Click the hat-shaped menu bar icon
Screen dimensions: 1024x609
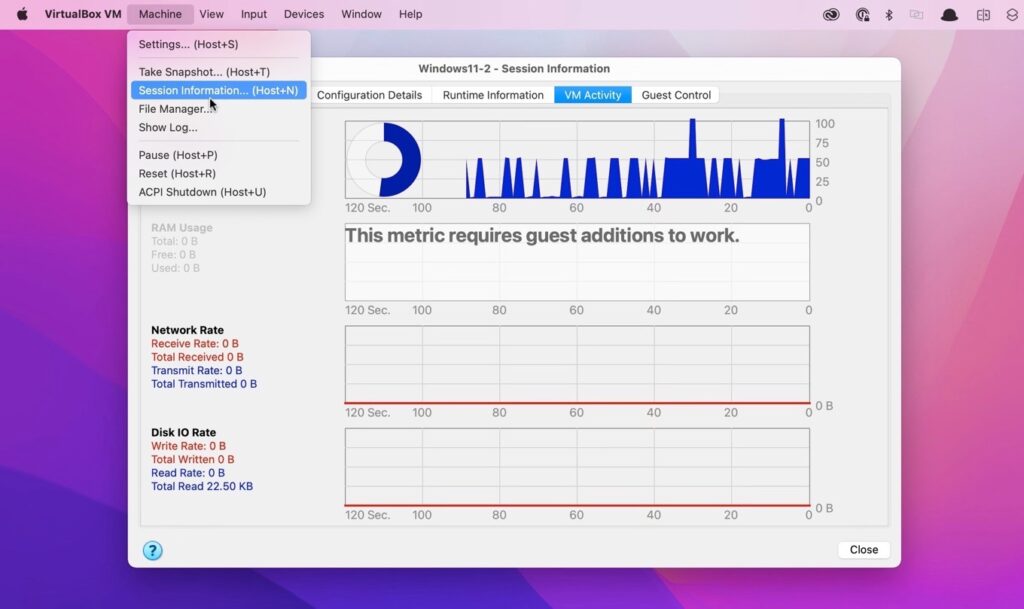point(949,15)
